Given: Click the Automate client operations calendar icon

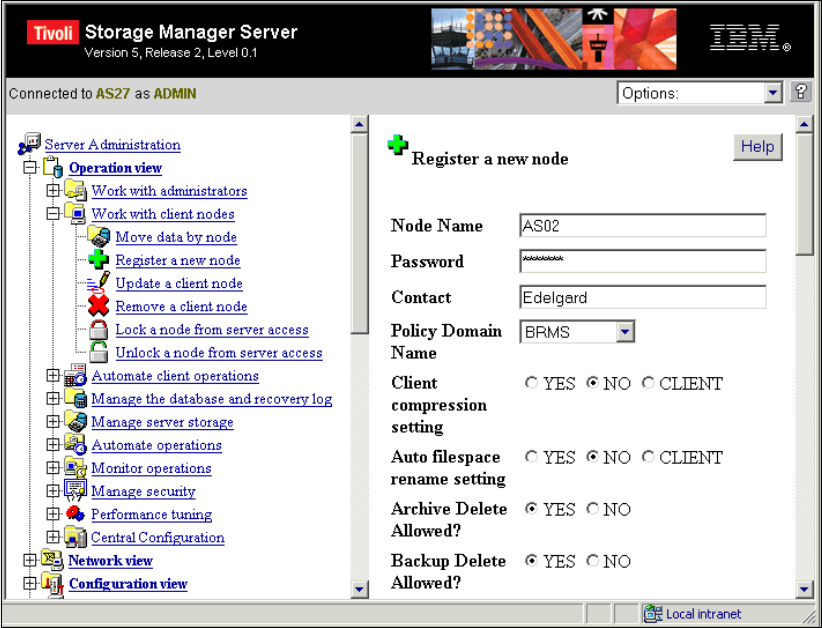Looking at the screenshot, I should coord(75,375).
